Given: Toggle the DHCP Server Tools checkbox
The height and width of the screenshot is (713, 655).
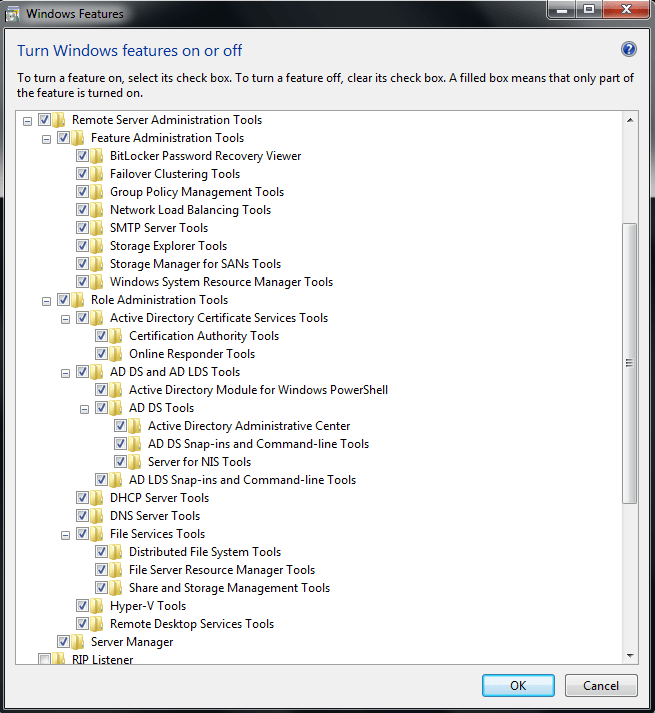Looking at the screenshot, I should point(82,497).
